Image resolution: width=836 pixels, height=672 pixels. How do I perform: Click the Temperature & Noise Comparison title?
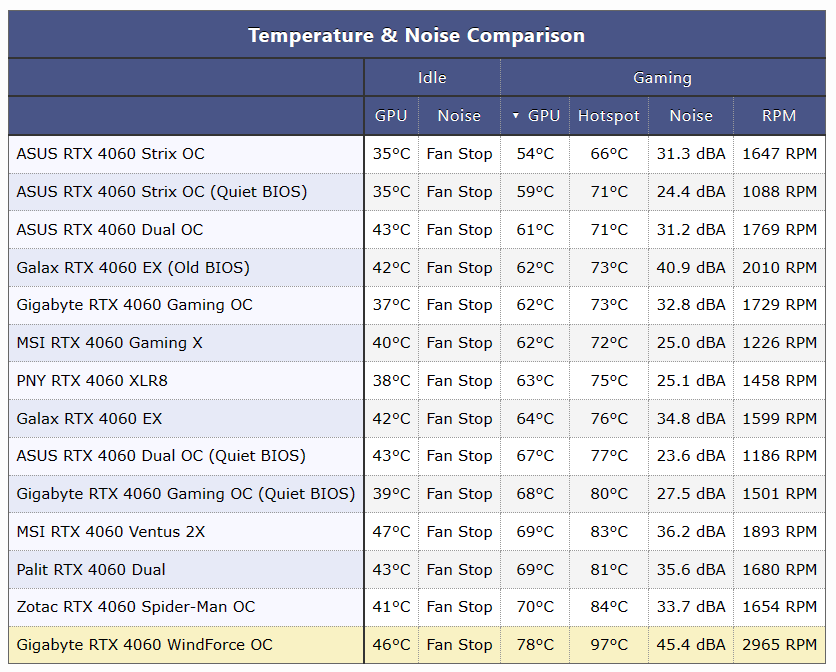416,36
